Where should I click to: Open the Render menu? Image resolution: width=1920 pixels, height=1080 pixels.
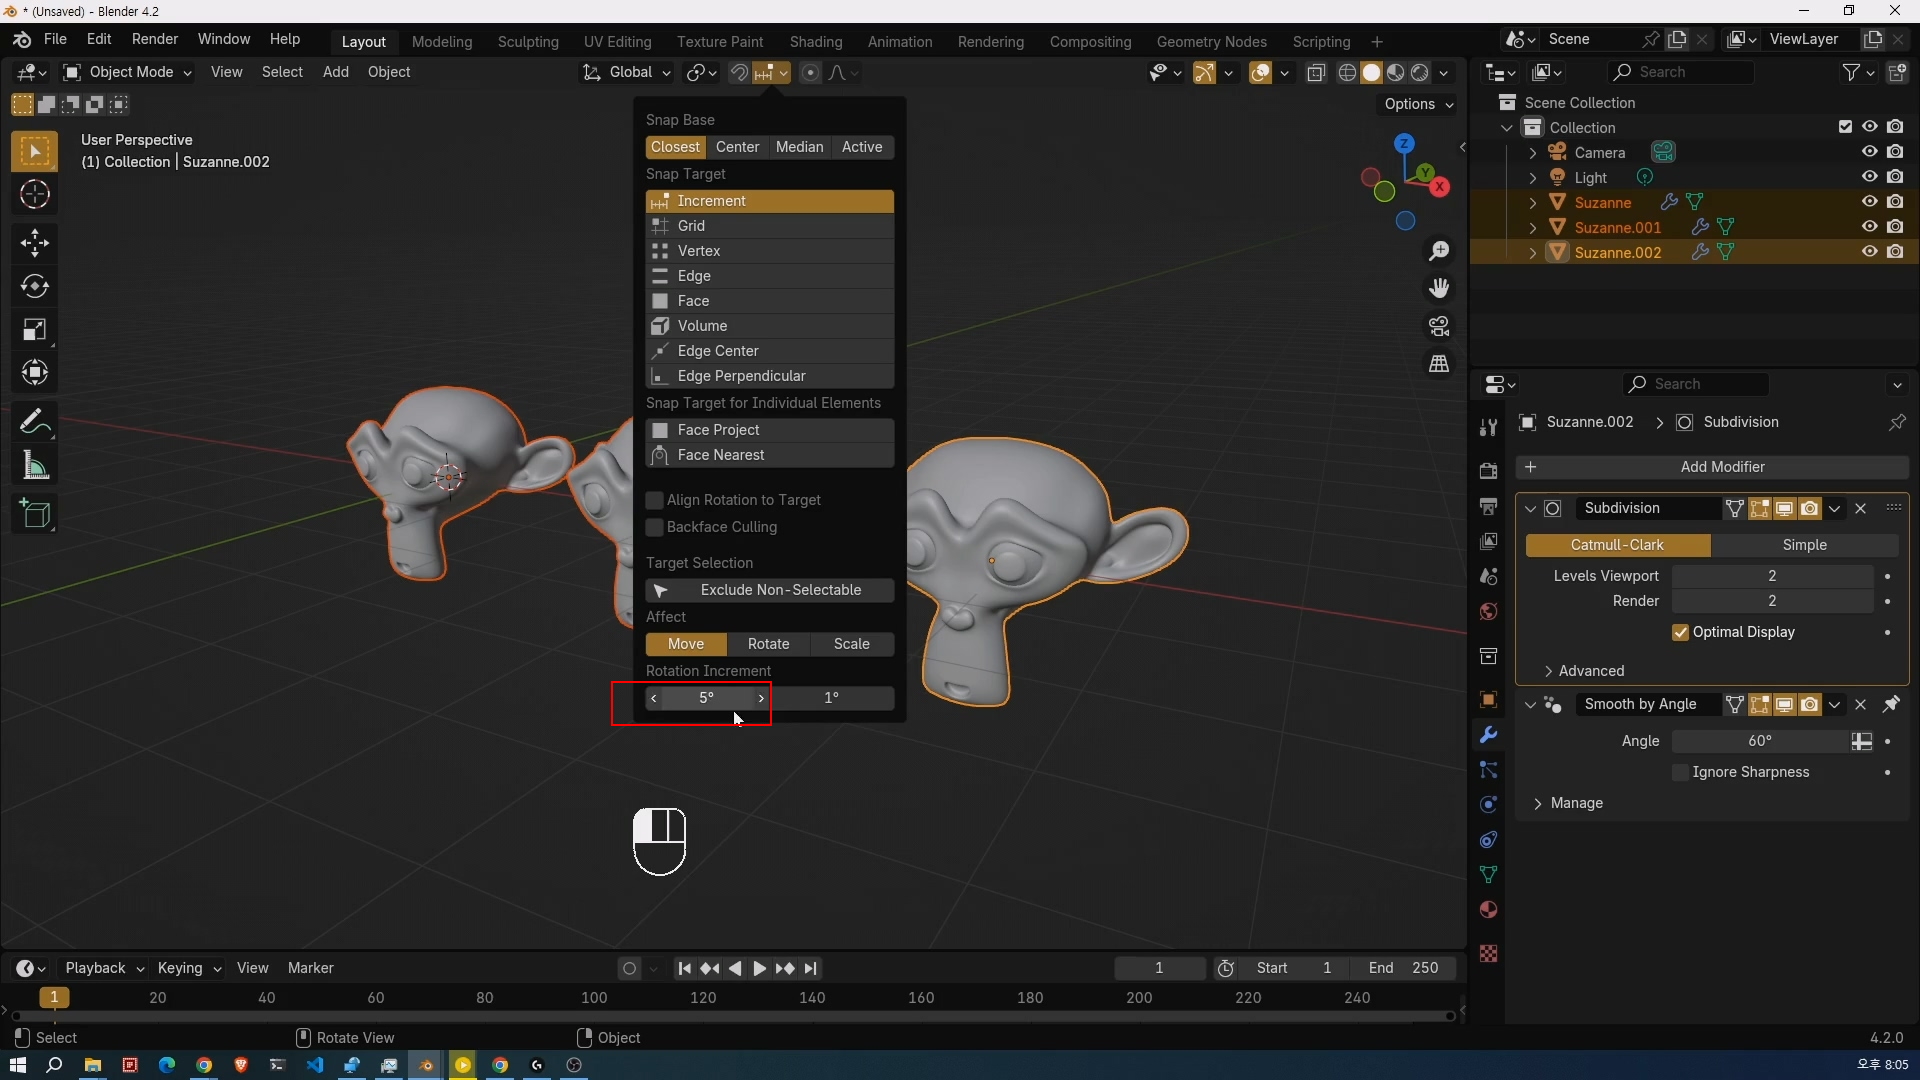point(155,39)
